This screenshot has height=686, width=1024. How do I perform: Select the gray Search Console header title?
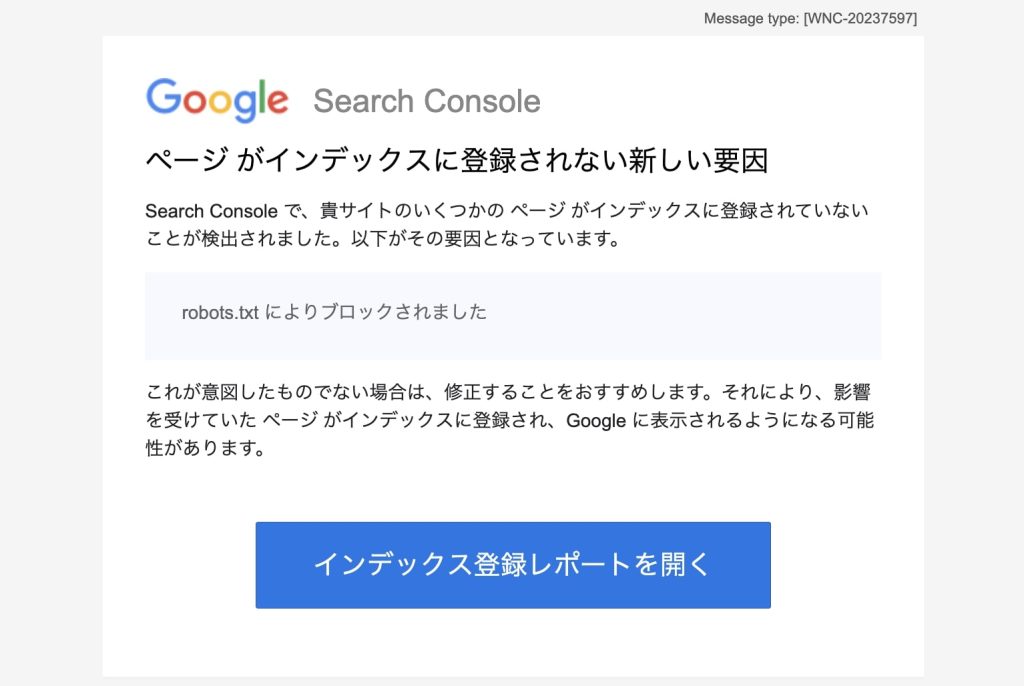point(427,101)
